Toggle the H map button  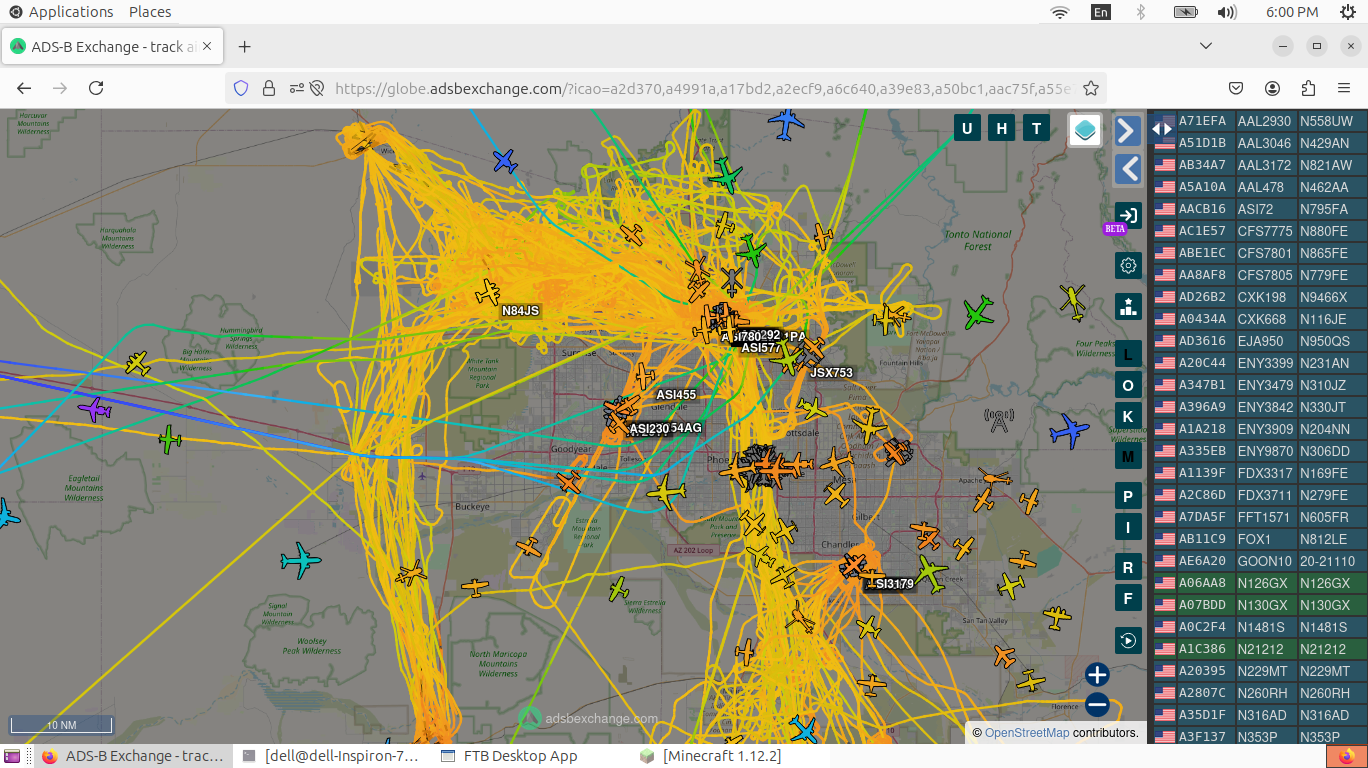pos(1002,128)
